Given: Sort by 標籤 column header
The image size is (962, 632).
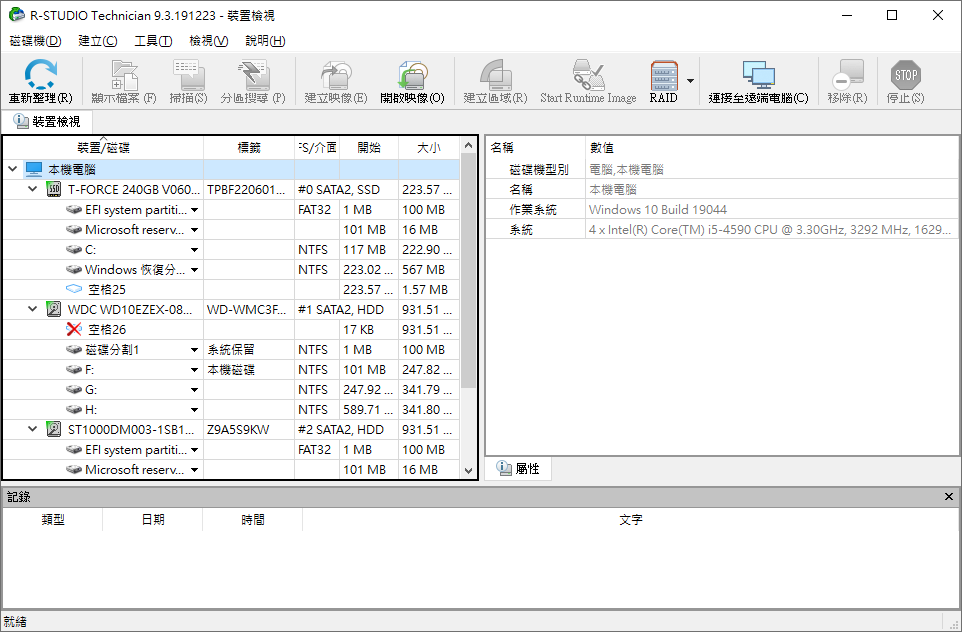Looking at the screenshot, I should 249,148.
